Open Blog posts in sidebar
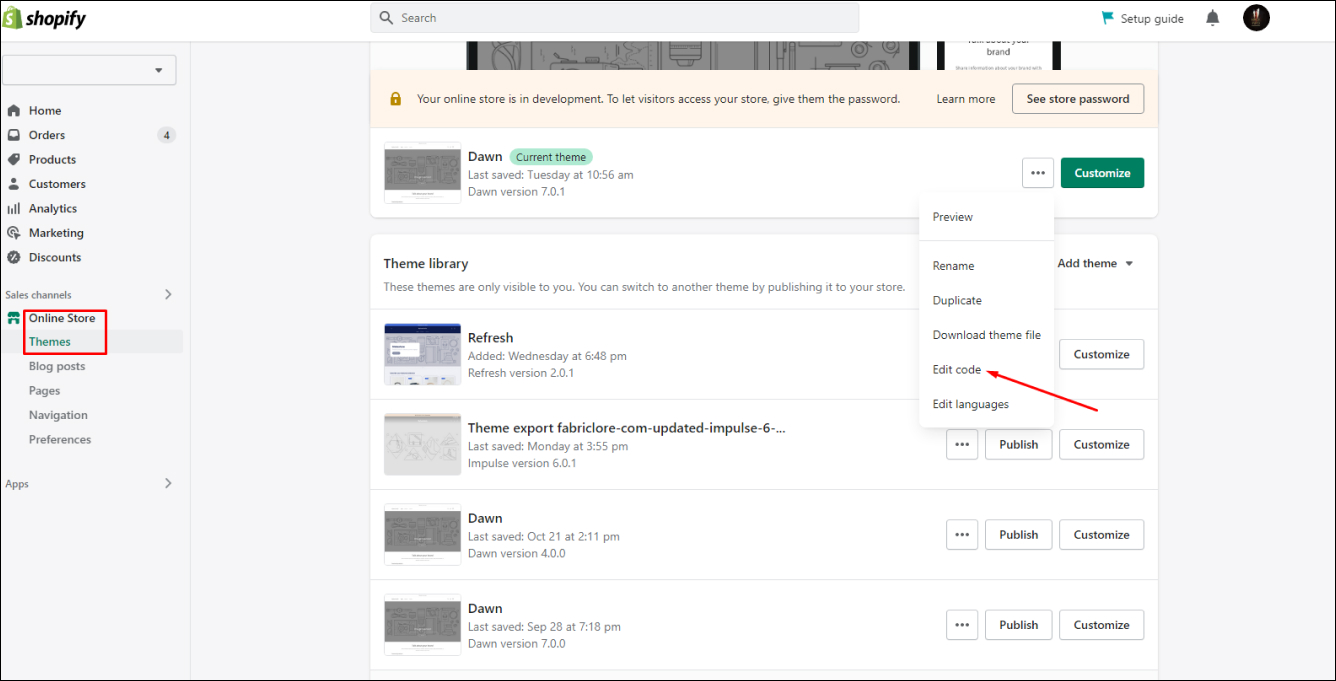1336x681 pixels. tap(57, 367)
